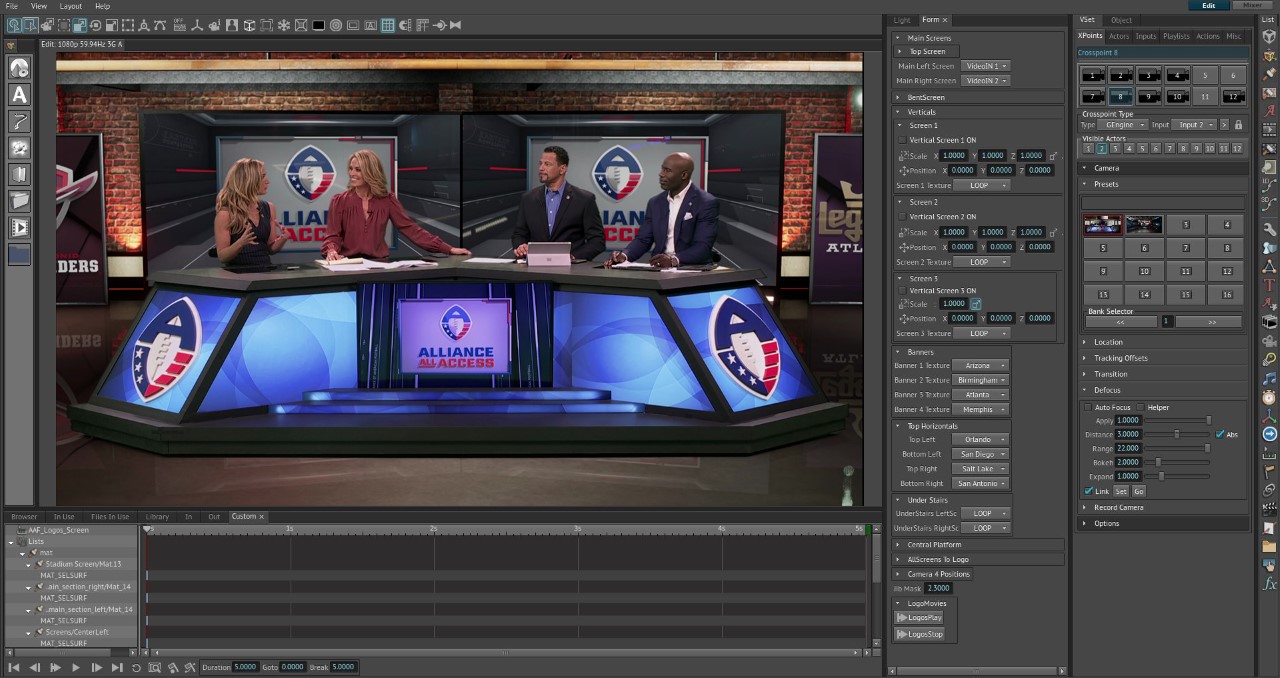Screen dimensions: 1280x678
Task: Click the play list icon in left sidebar
Action: point(19,228)
